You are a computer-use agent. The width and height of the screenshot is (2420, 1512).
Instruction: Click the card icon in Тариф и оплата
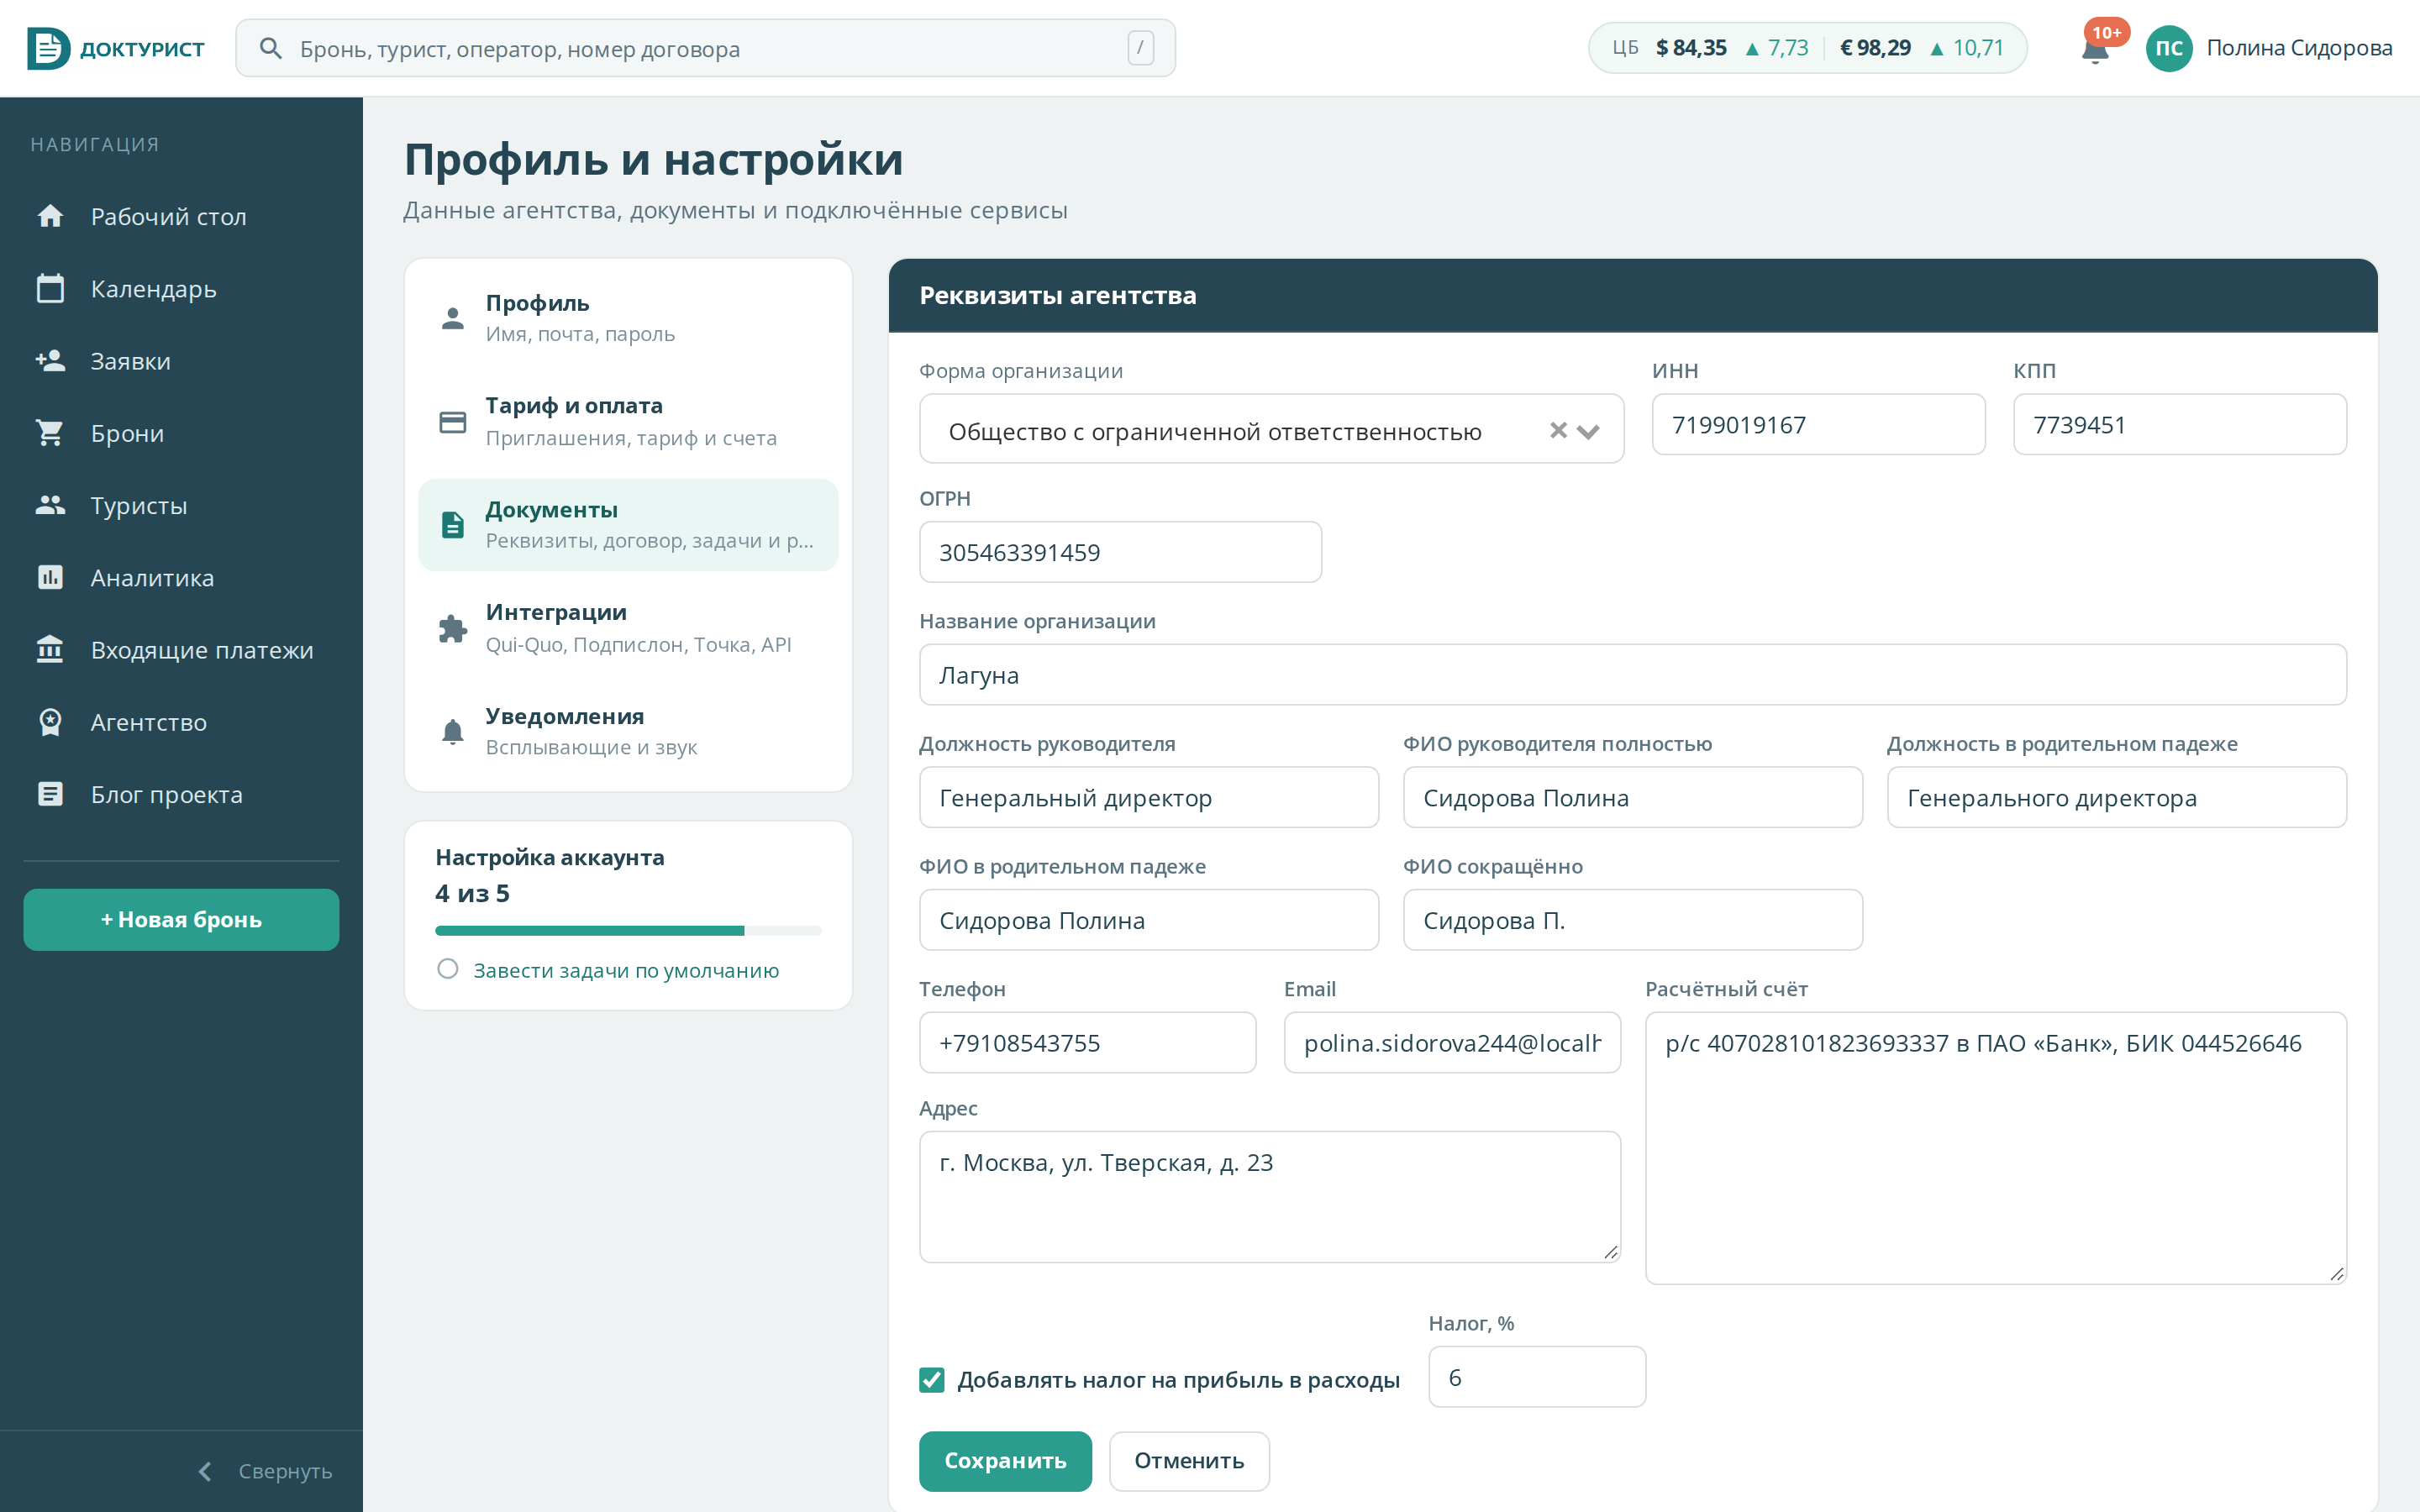[453, 422]
